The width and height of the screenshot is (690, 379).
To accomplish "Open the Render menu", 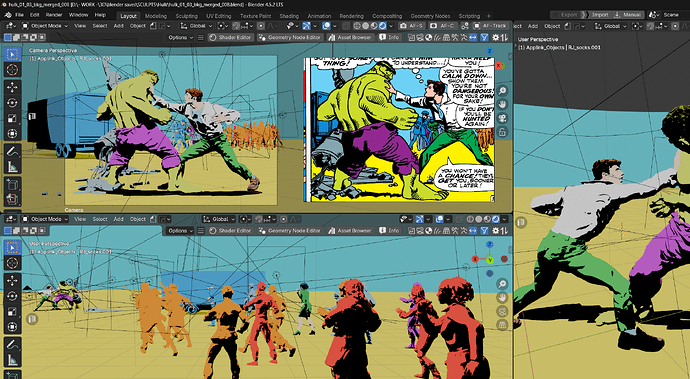I will pyautogui.click(x=54, y=15).
